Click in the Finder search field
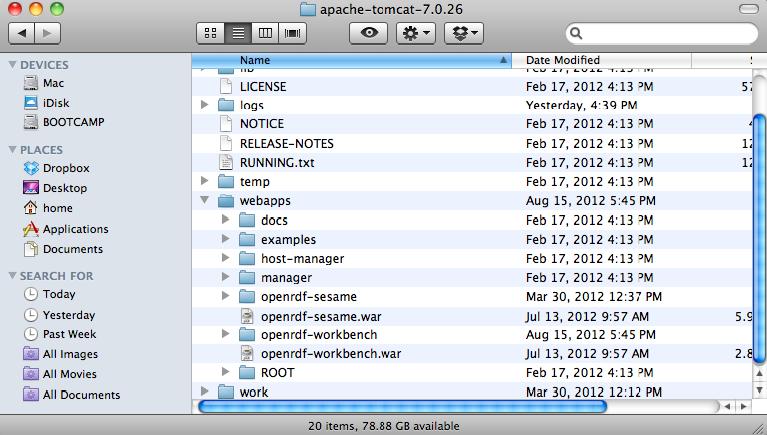Image resolution: width=767 pixels, height=435 pixels. point(661,33)
